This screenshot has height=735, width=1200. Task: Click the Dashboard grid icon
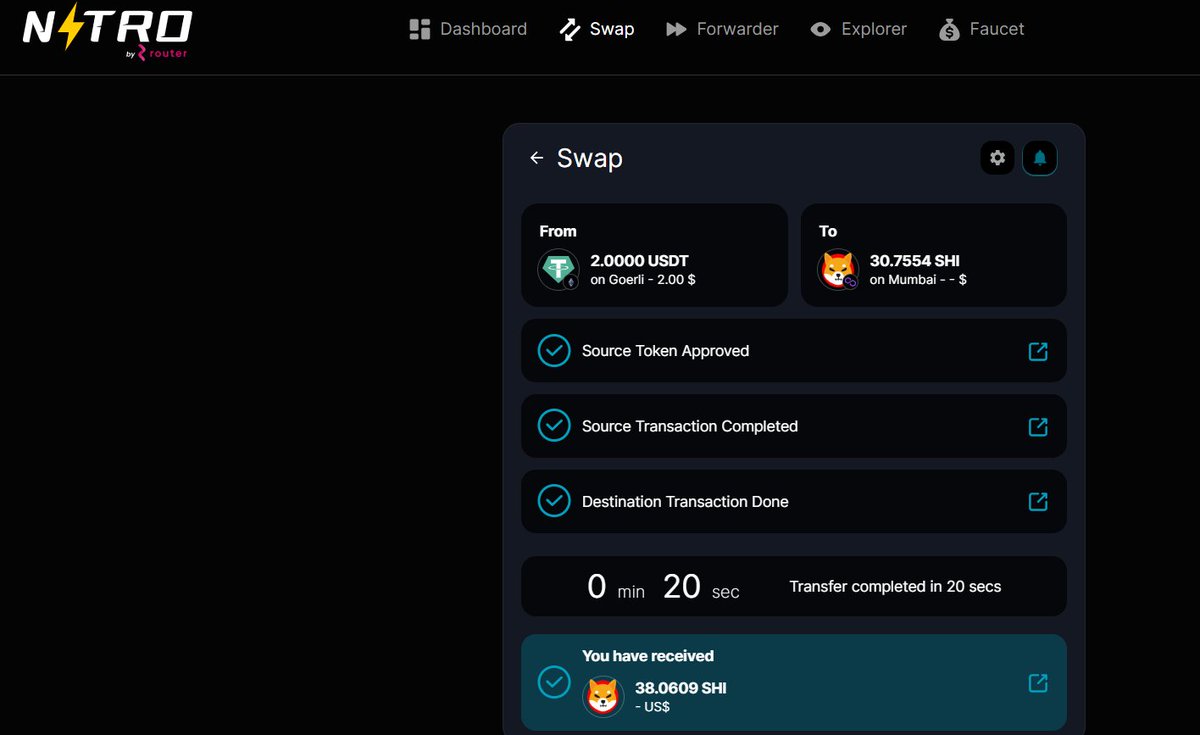pos(420,29)
